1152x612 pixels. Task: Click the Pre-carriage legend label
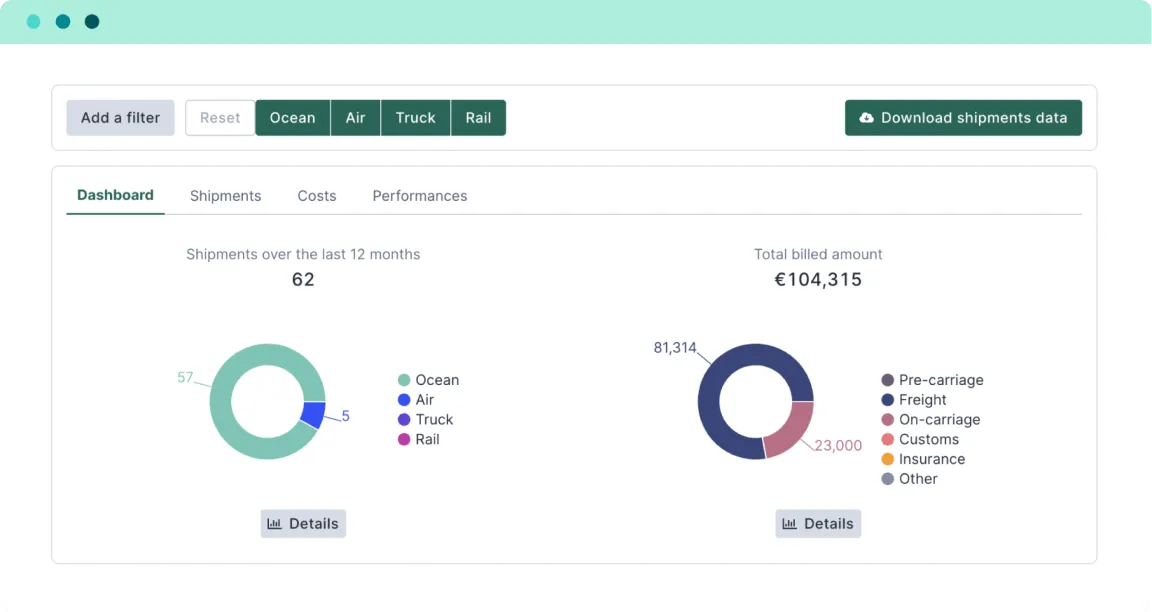coord(941,380)
